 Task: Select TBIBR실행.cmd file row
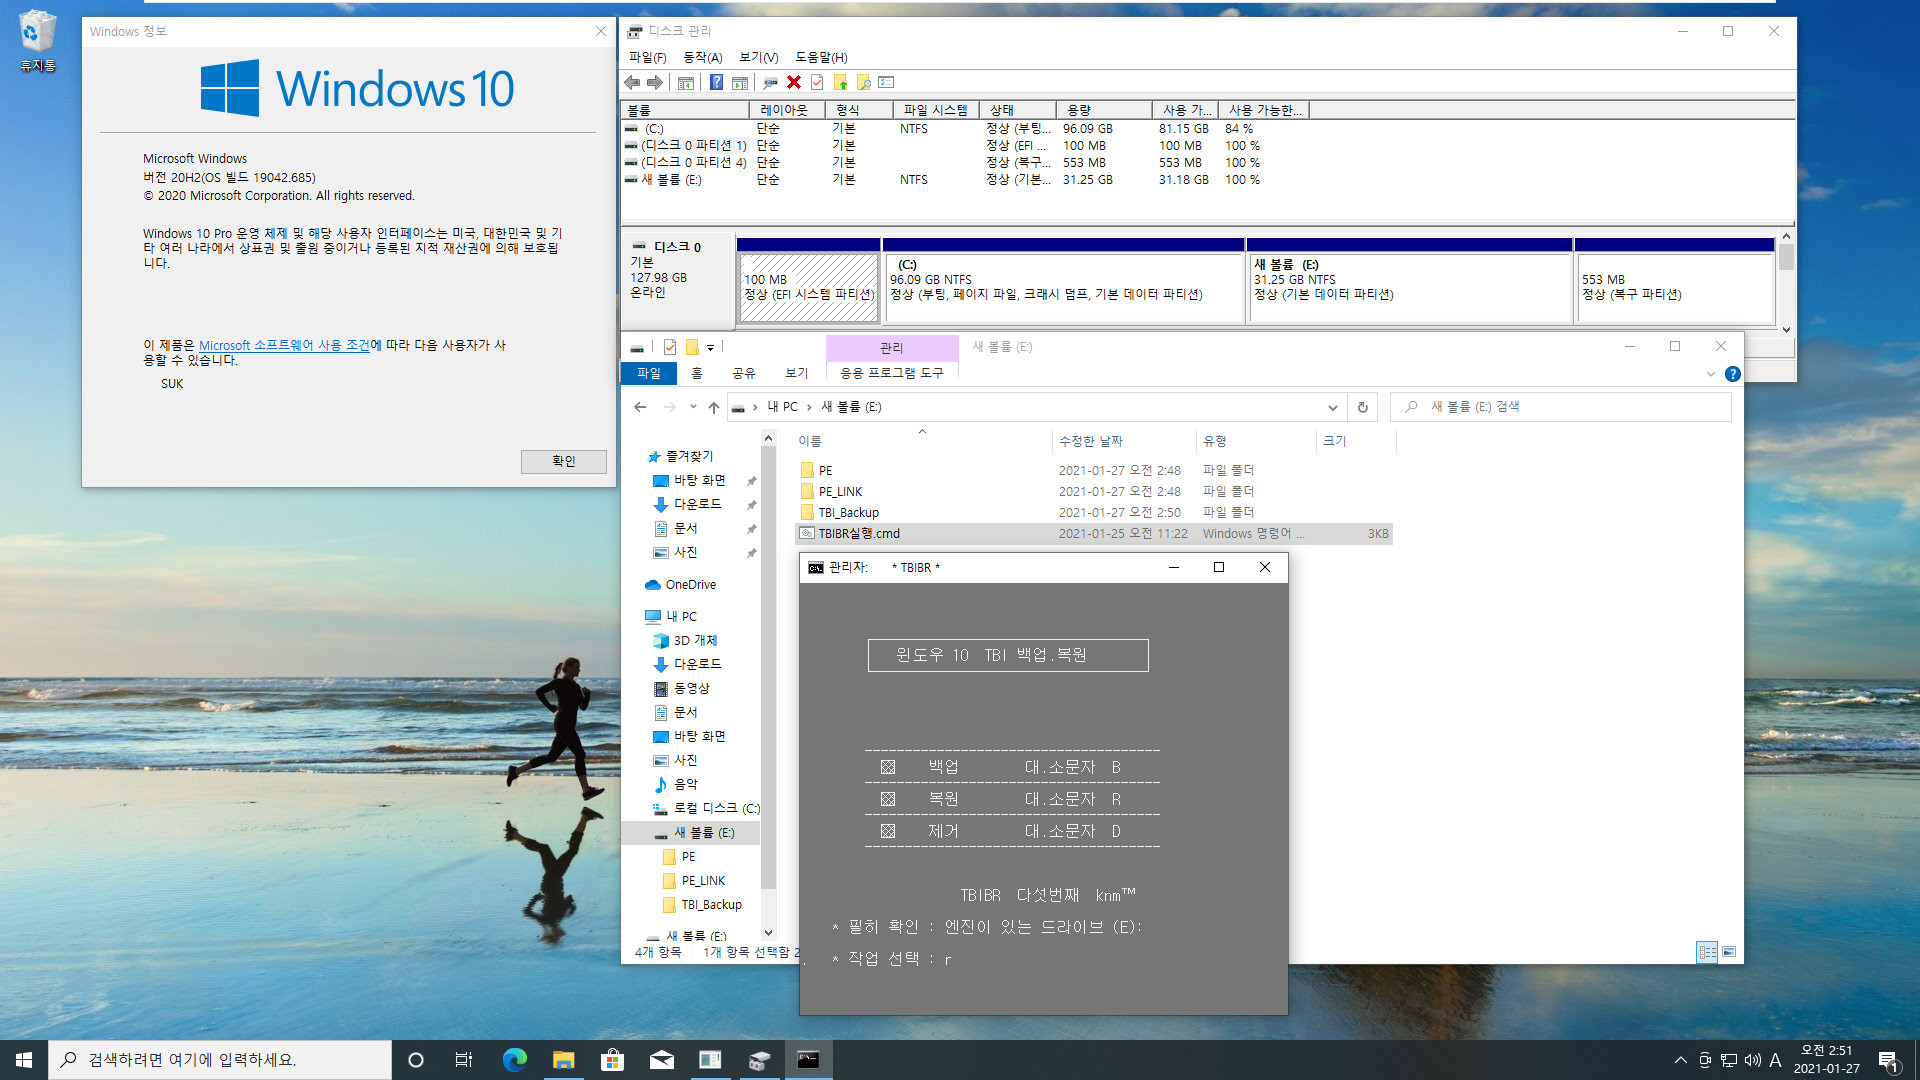1094,534
